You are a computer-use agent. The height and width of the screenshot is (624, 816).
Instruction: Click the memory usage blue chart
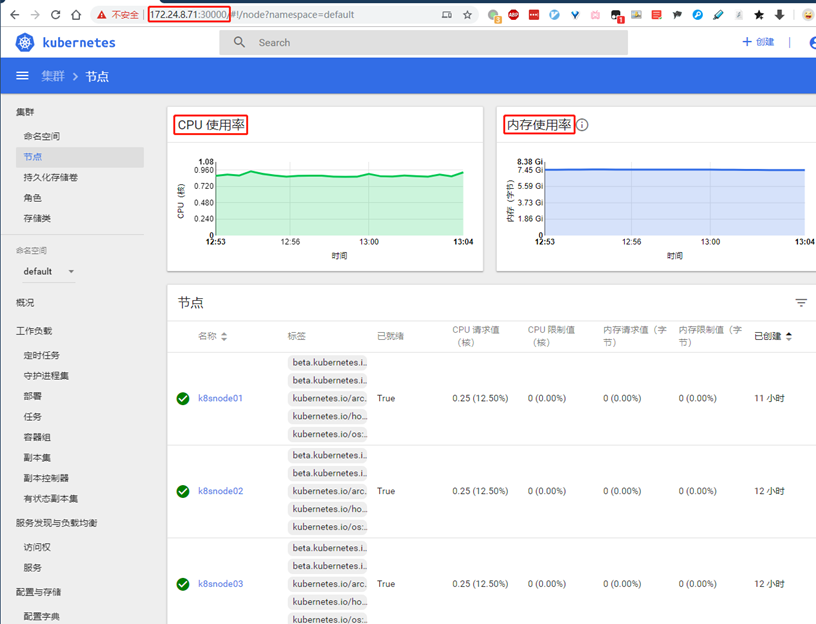674,202
